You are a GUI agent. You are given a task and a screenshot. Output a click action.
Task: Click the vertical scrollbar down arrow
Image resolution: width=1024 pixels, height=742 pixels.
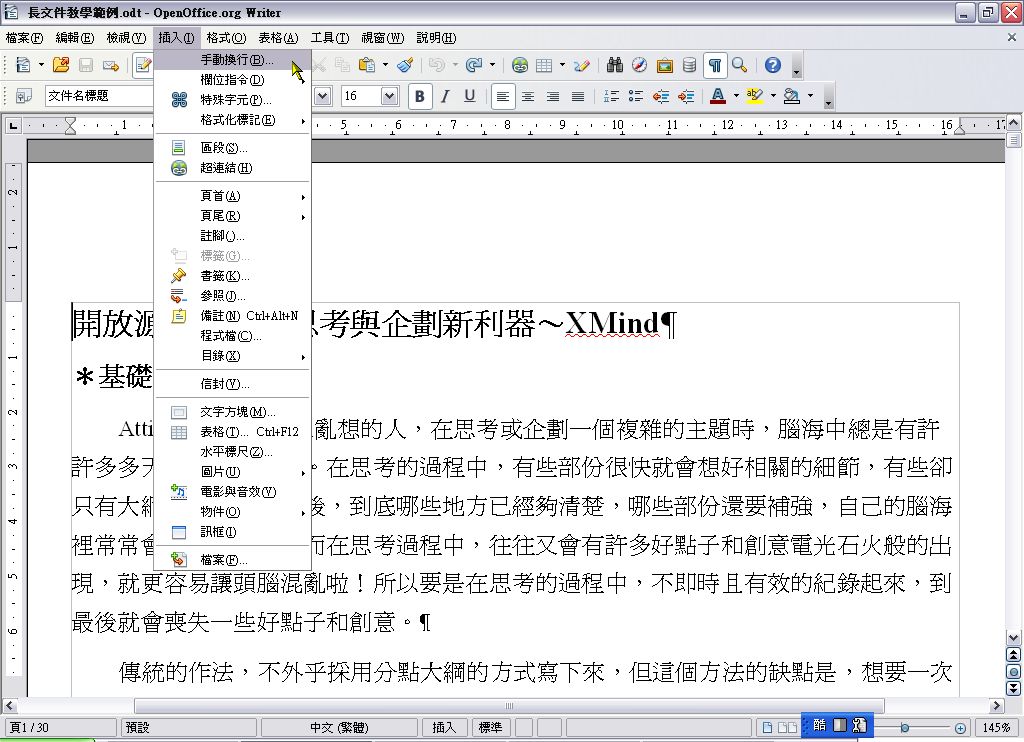(1013, 638)
